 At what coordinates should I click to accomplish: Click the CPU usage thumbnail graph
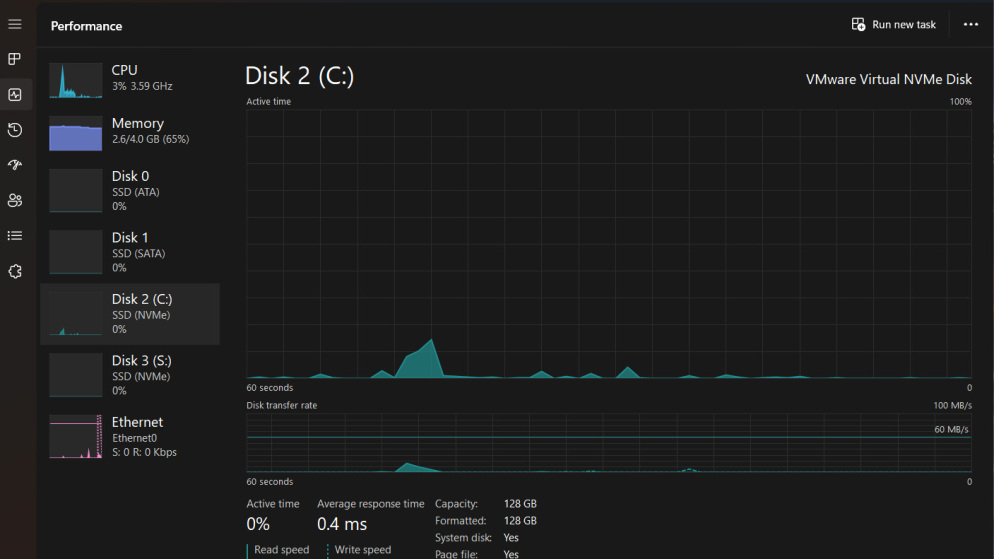[75, 80]
